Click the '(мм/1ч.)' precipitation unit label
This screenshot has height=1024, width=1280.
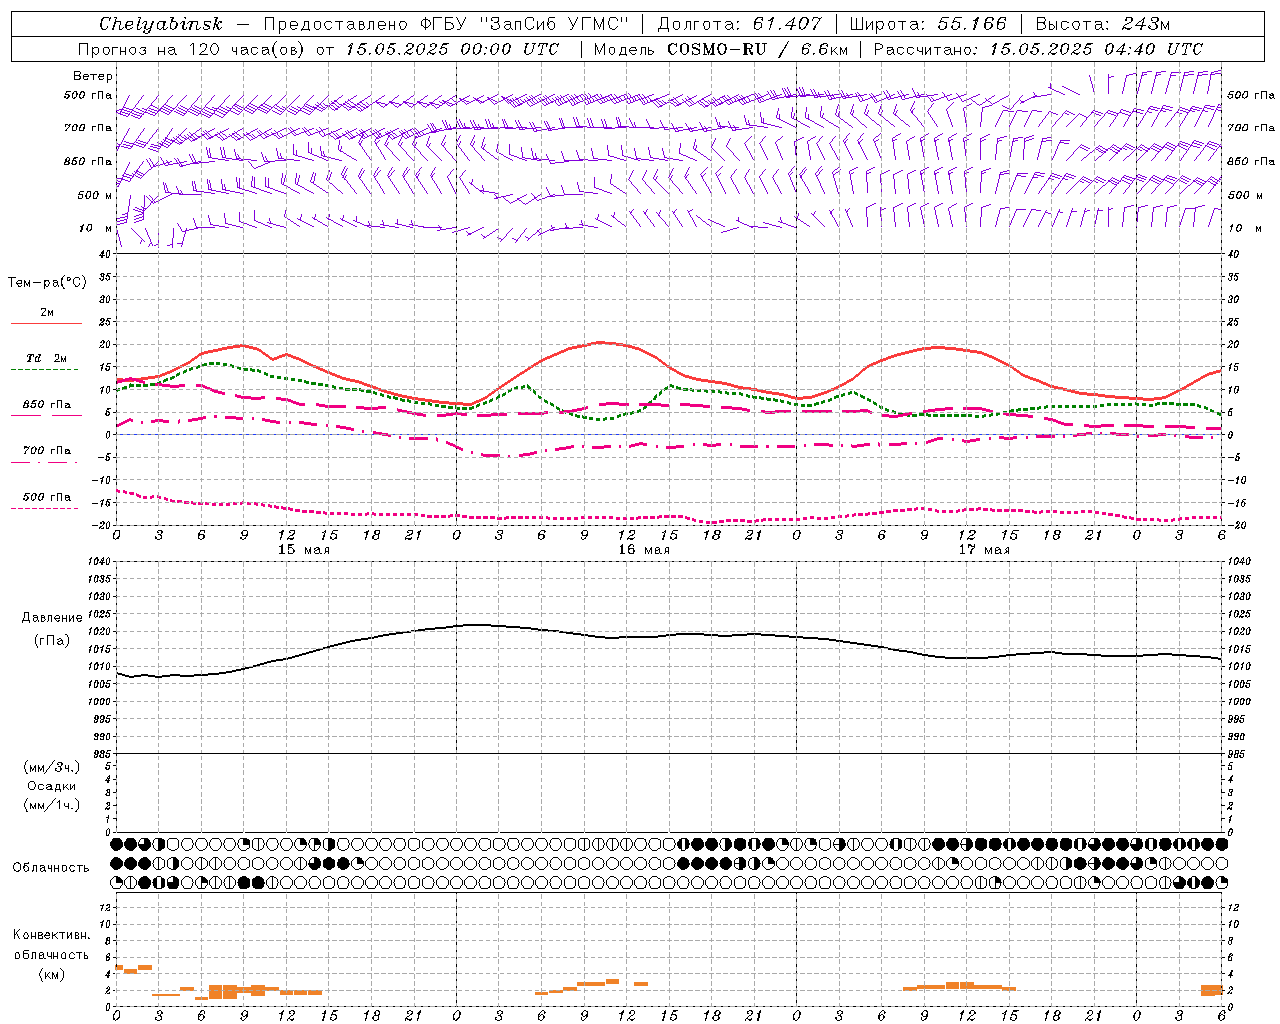click(x=51, y=805)
